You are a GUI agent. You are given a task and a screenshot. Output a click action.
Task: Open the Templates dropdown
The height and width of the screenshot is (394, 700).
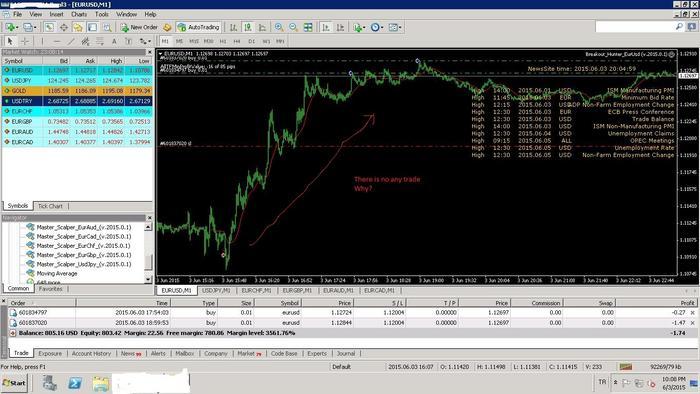point(395,27)
